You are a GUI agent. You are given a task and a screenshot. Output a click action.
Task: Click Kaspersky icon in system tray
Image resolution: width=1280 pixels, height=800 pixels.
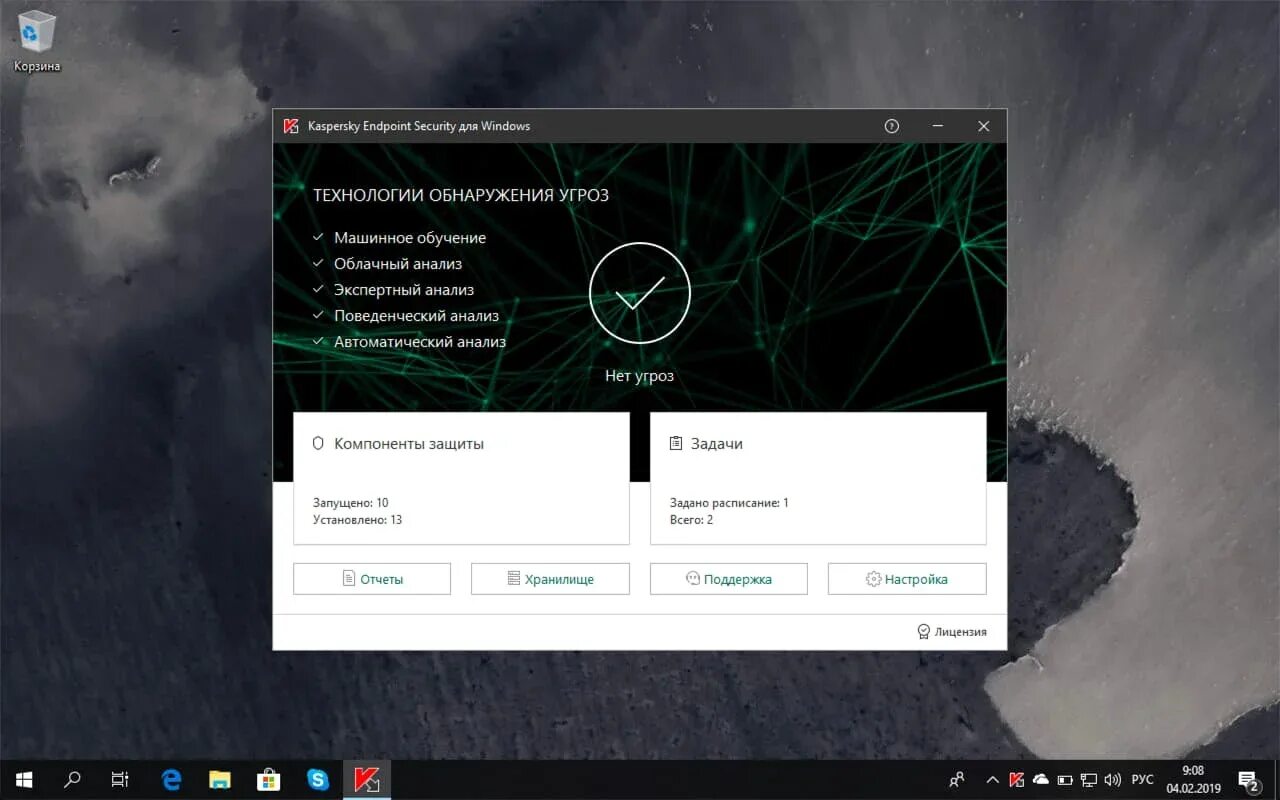point(1017,779)
